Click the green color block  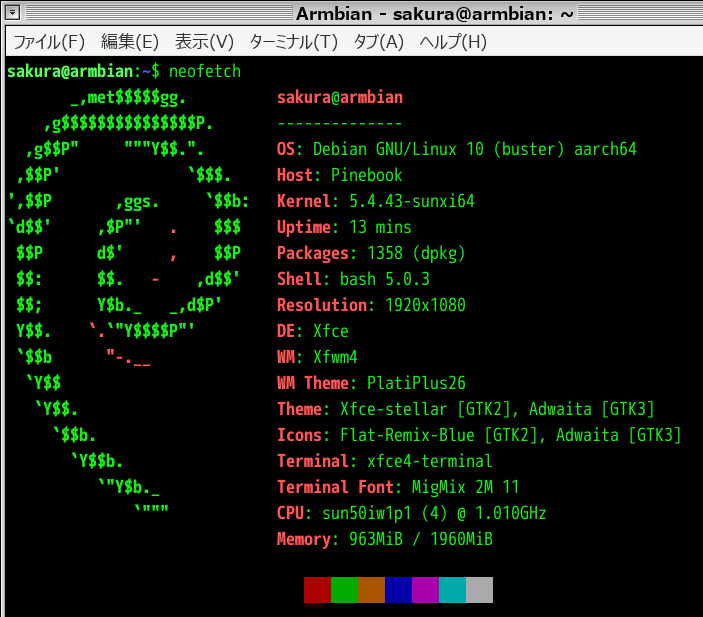[x=344, y=590]
